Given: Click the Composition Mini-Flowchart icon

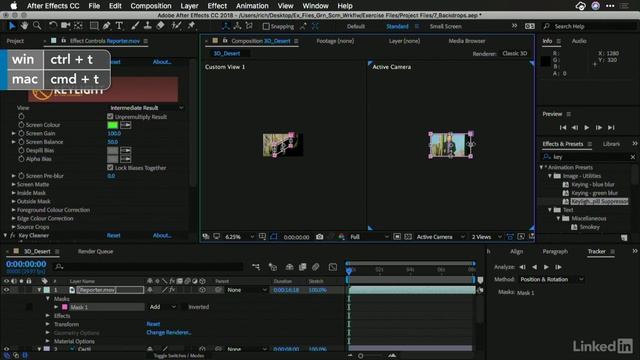Looking at the screenshot, I should pos(256,267).
